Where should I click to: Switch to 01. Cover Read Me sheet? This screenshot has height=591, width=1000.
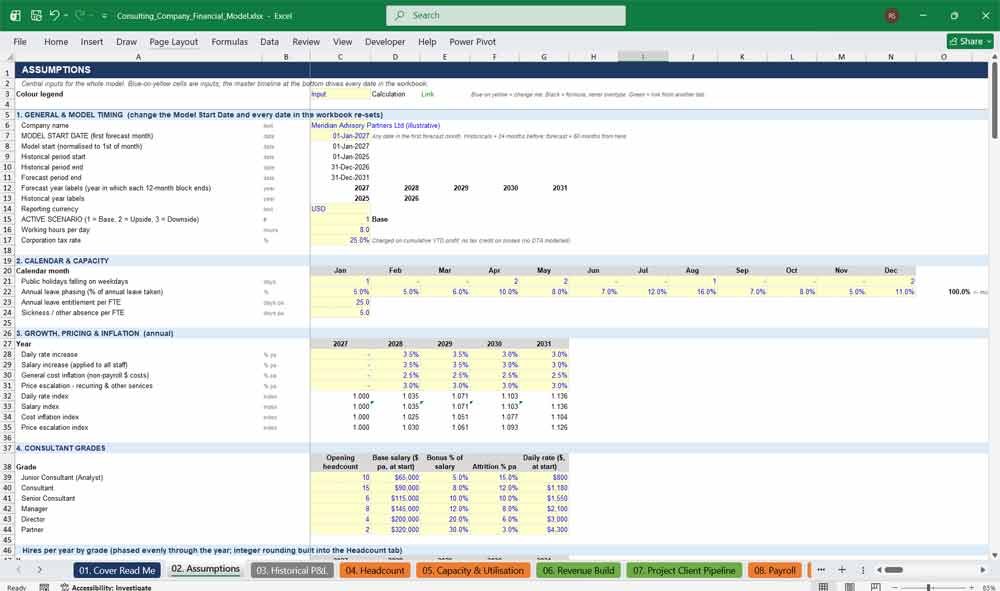117,571
